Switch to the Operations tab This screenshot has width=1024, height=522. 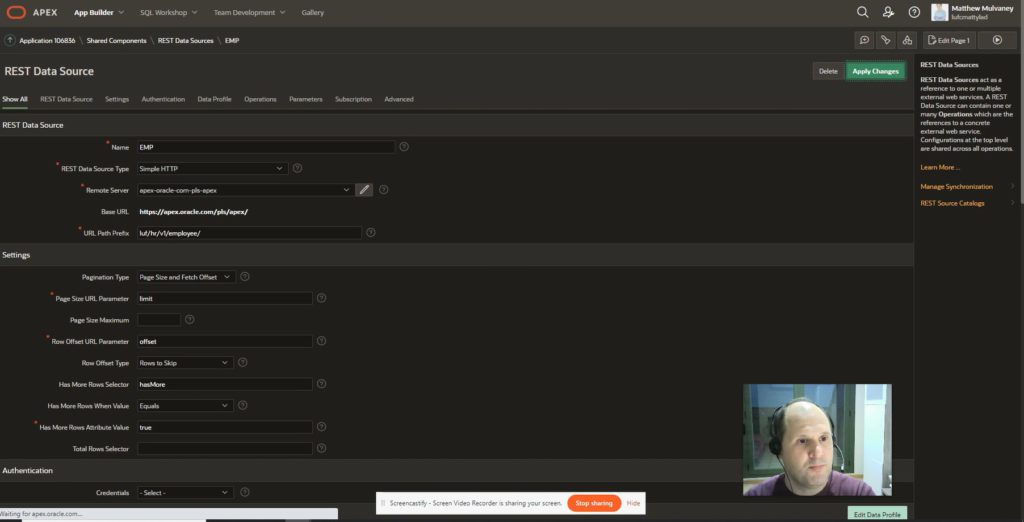pyautogui.click(x=260, y=99)
